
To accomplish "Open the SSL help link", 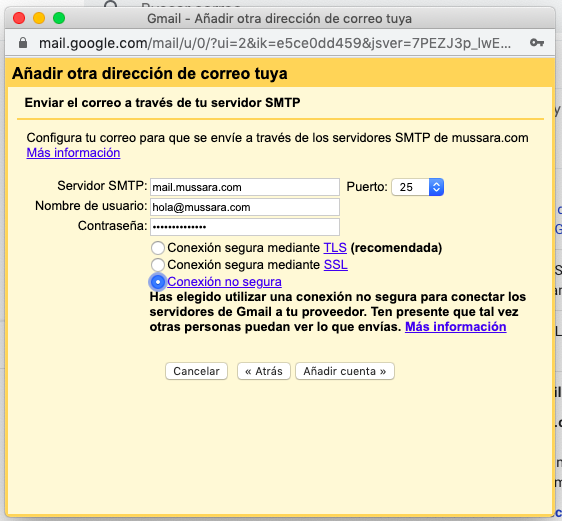I will click(x=335, y=265).
